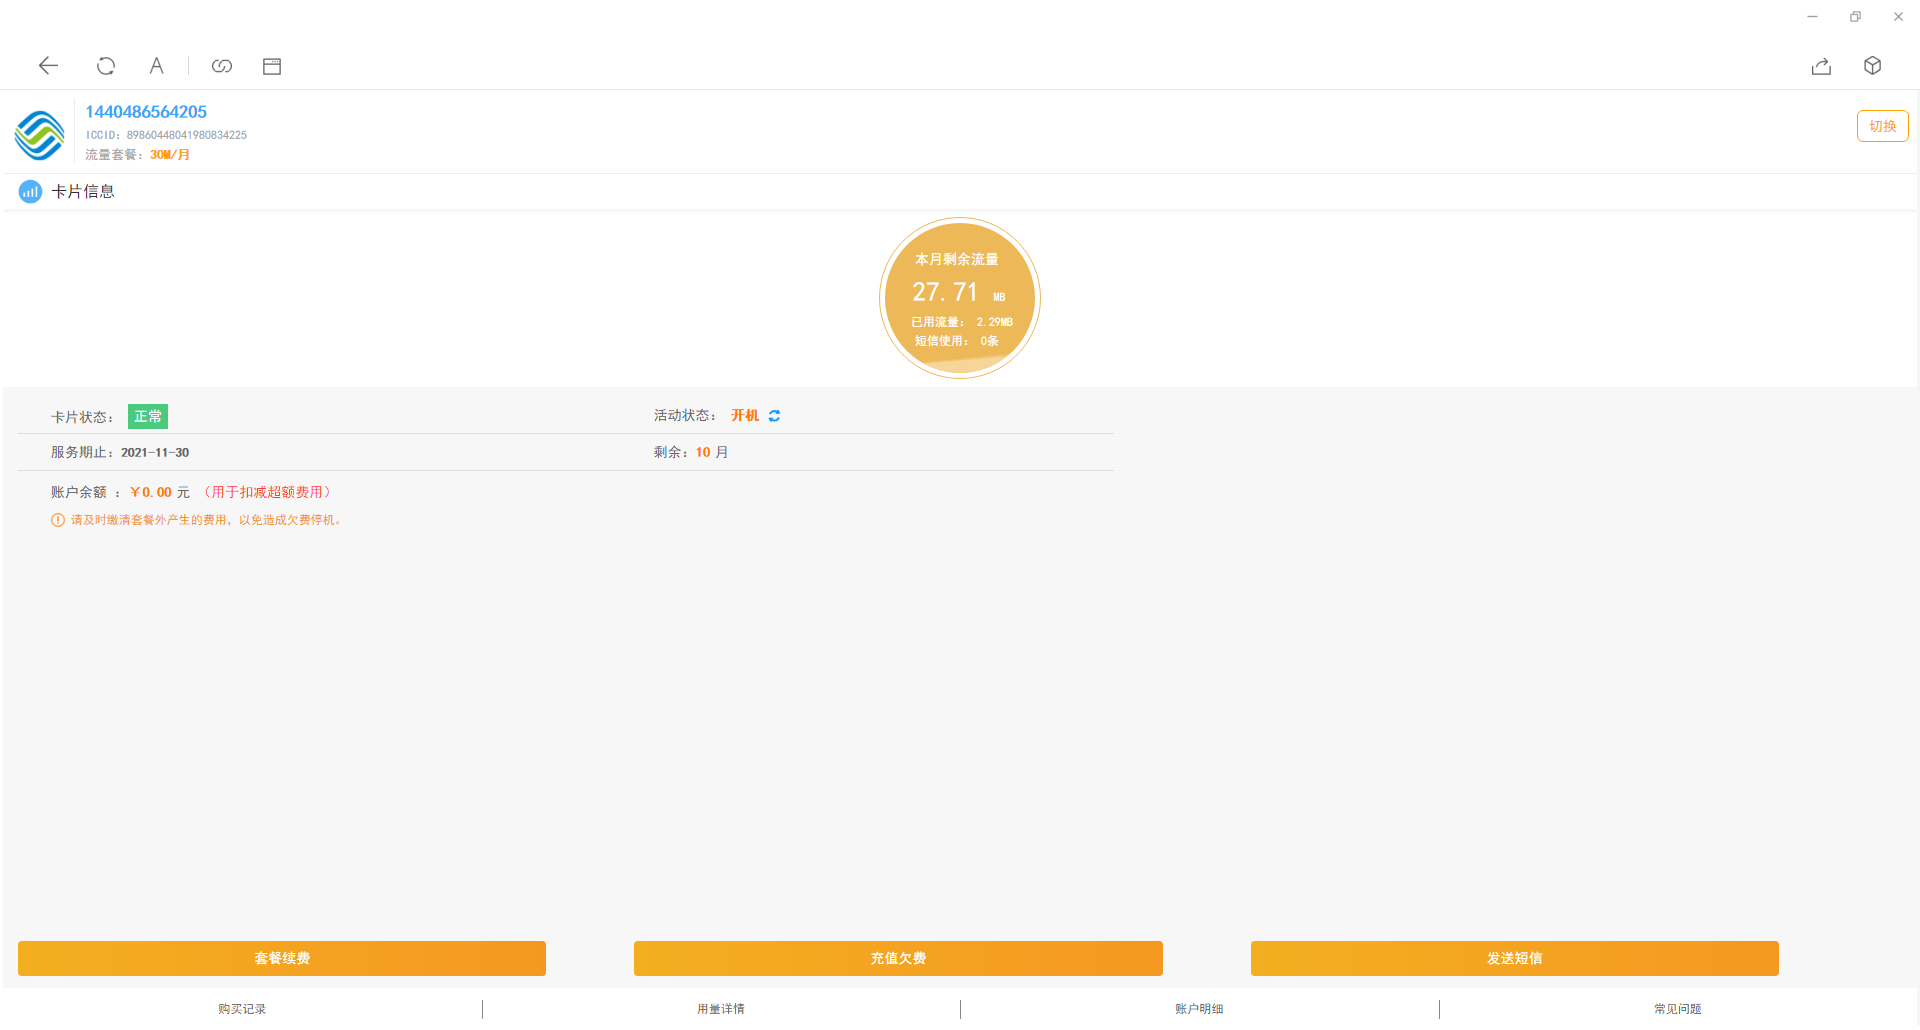Click the back arrow icon

(48, 66)
